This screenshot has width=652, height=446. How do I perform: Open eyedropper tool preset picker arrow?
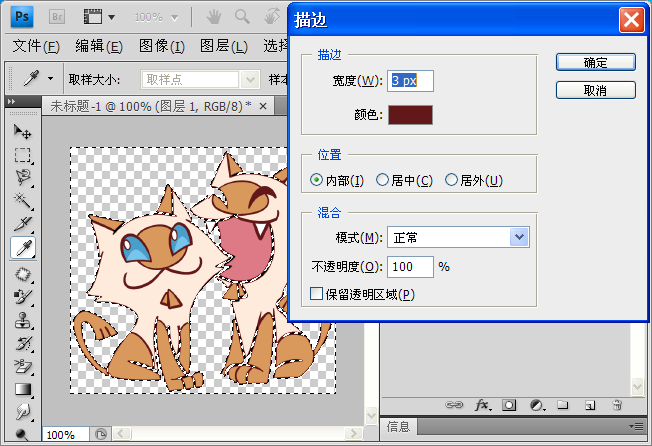[x=50, y=78]
